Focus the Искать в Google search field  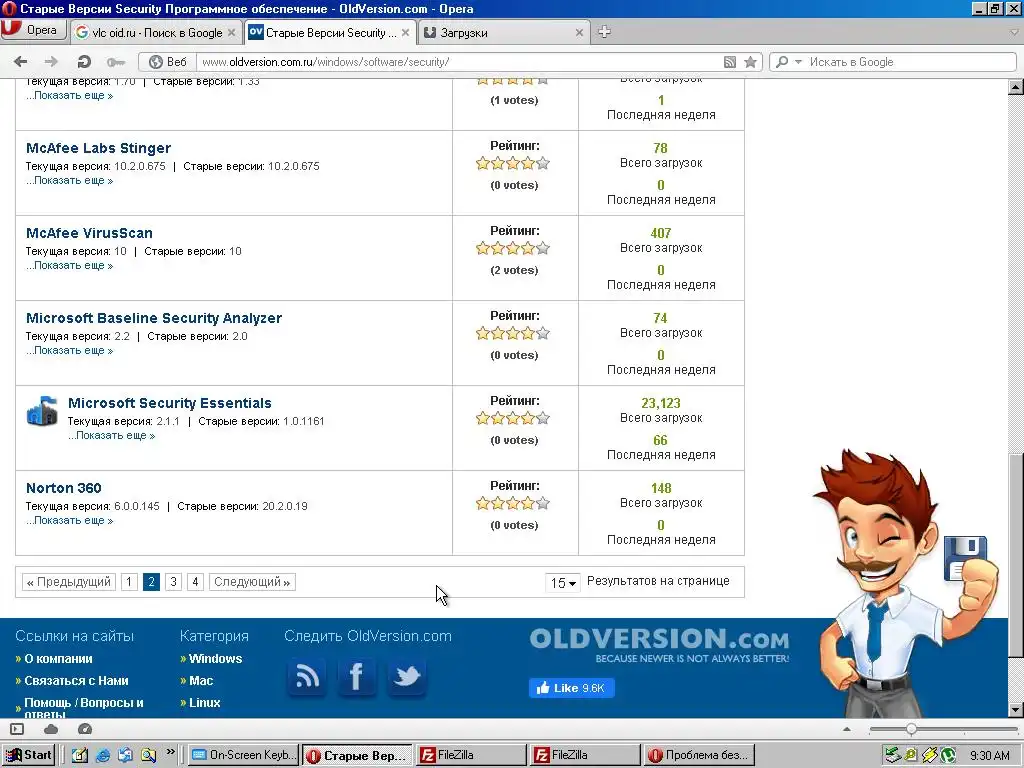coord(910,62)
